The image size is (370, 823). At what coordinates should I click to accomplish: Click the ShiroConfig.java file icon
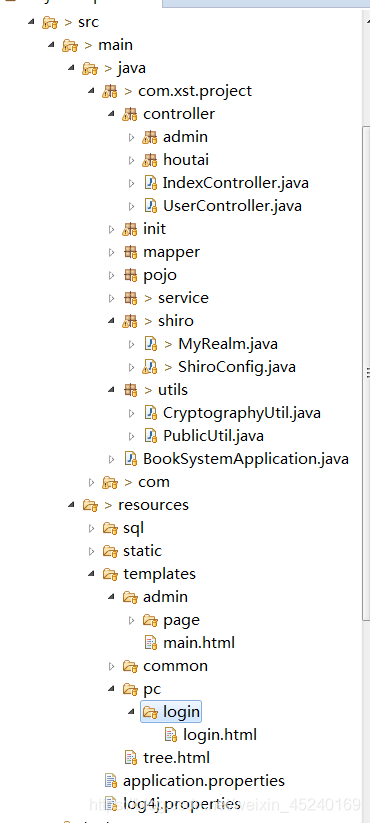pos(151,367)
